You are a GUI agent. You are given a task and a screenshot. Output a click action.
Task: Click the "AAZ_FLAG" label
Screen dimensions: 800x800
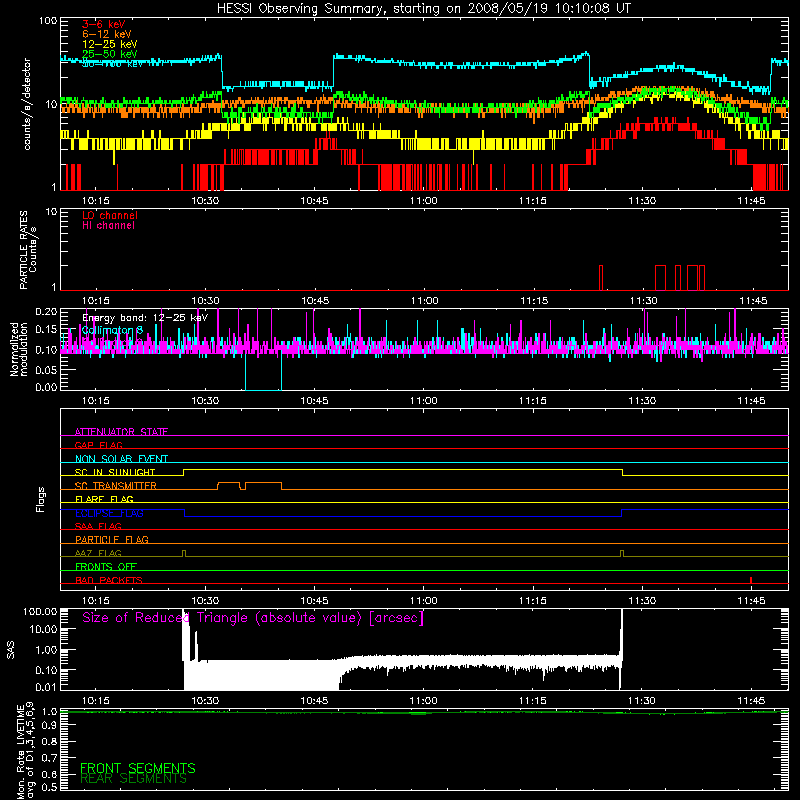(98, 553)
